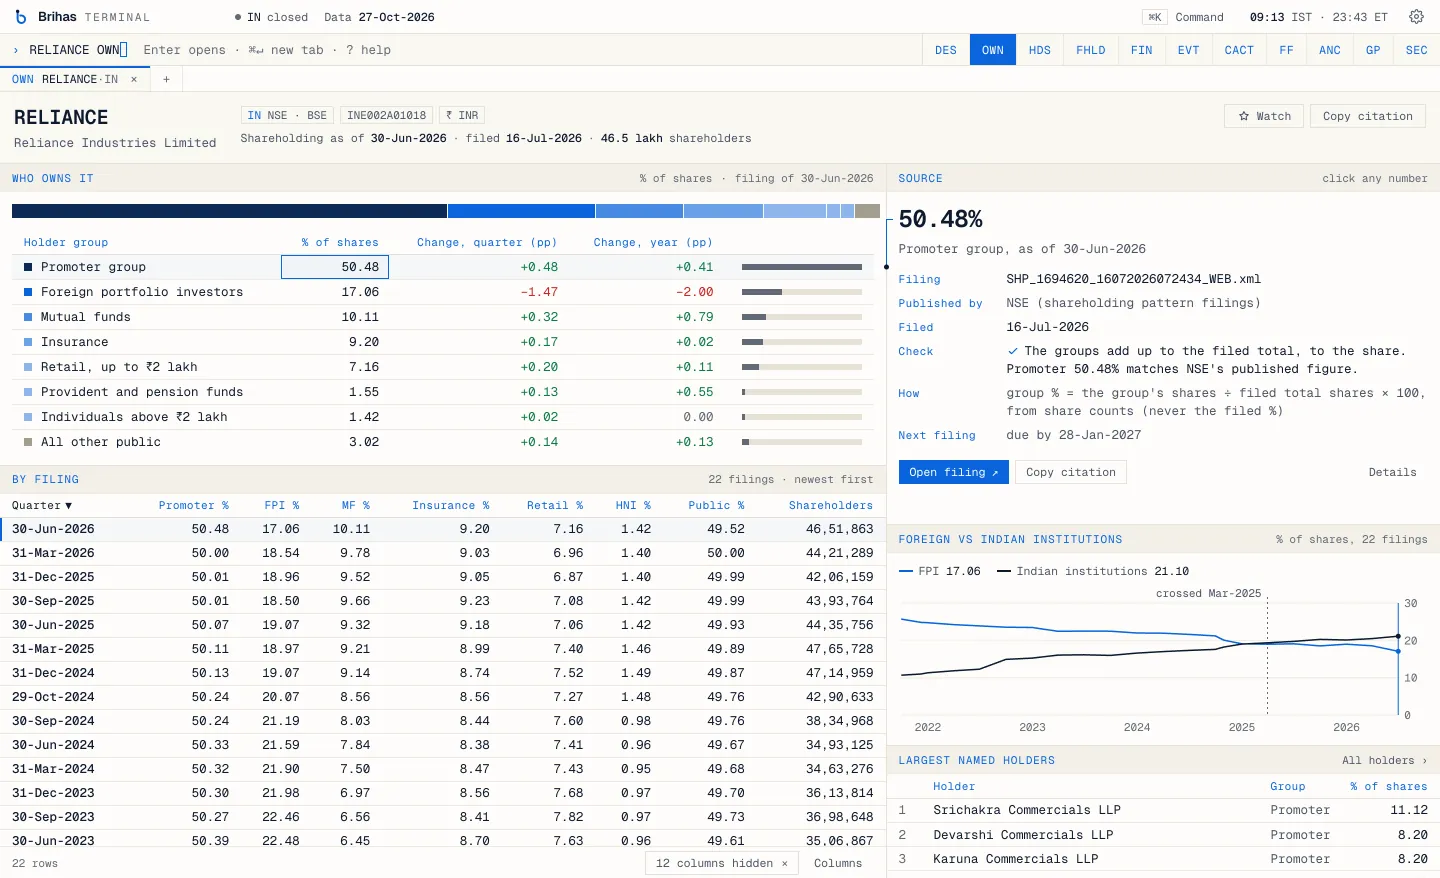Switch to the FIN function tab
This screenshot has height=878, width=1440.
pyautogui.click(x=1141, y=50)
